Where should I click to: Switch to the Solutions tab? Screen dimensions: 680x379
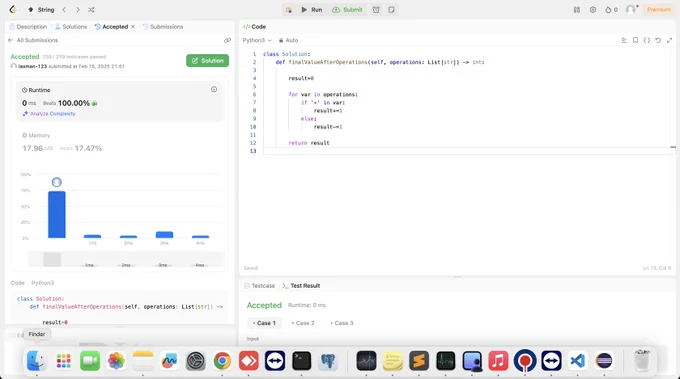tap(71, 26)
